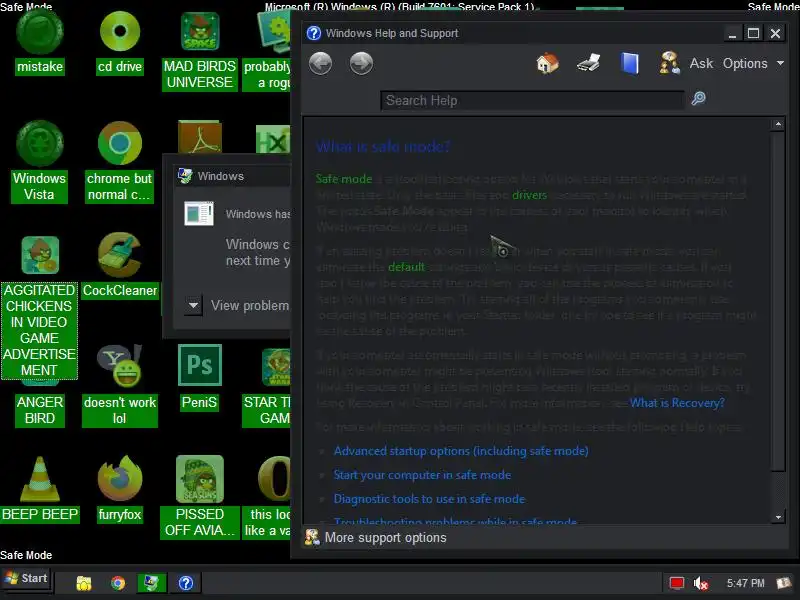Open Advanced startup options link
The height and width of the screenshot is (600, 800).
tap(461, 451)
